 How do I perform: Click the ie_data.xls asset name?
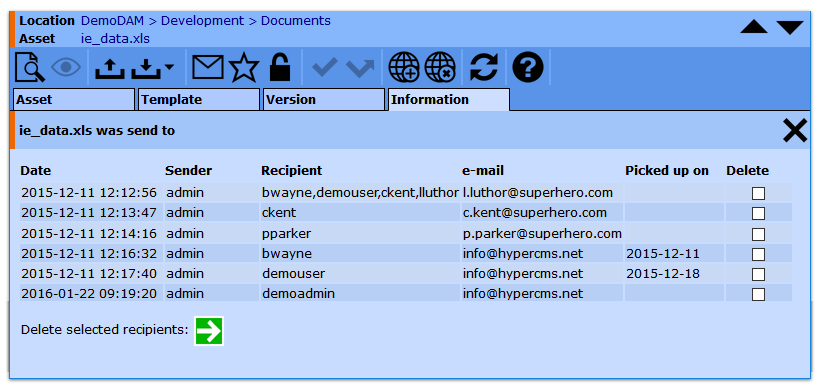115,39
